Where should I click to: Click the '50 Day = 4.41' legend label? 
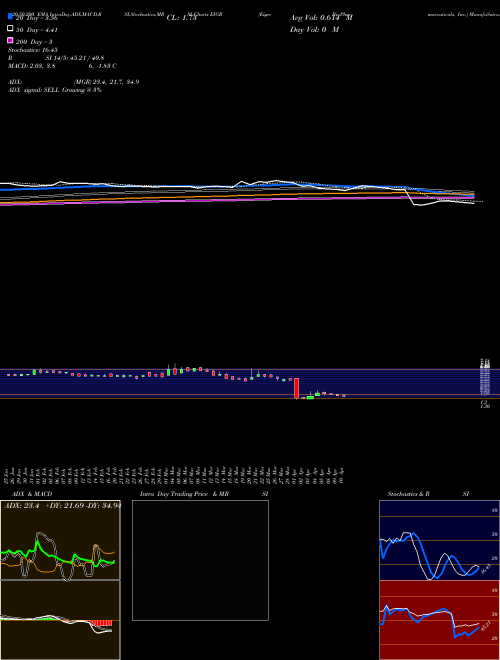[37, 29]
